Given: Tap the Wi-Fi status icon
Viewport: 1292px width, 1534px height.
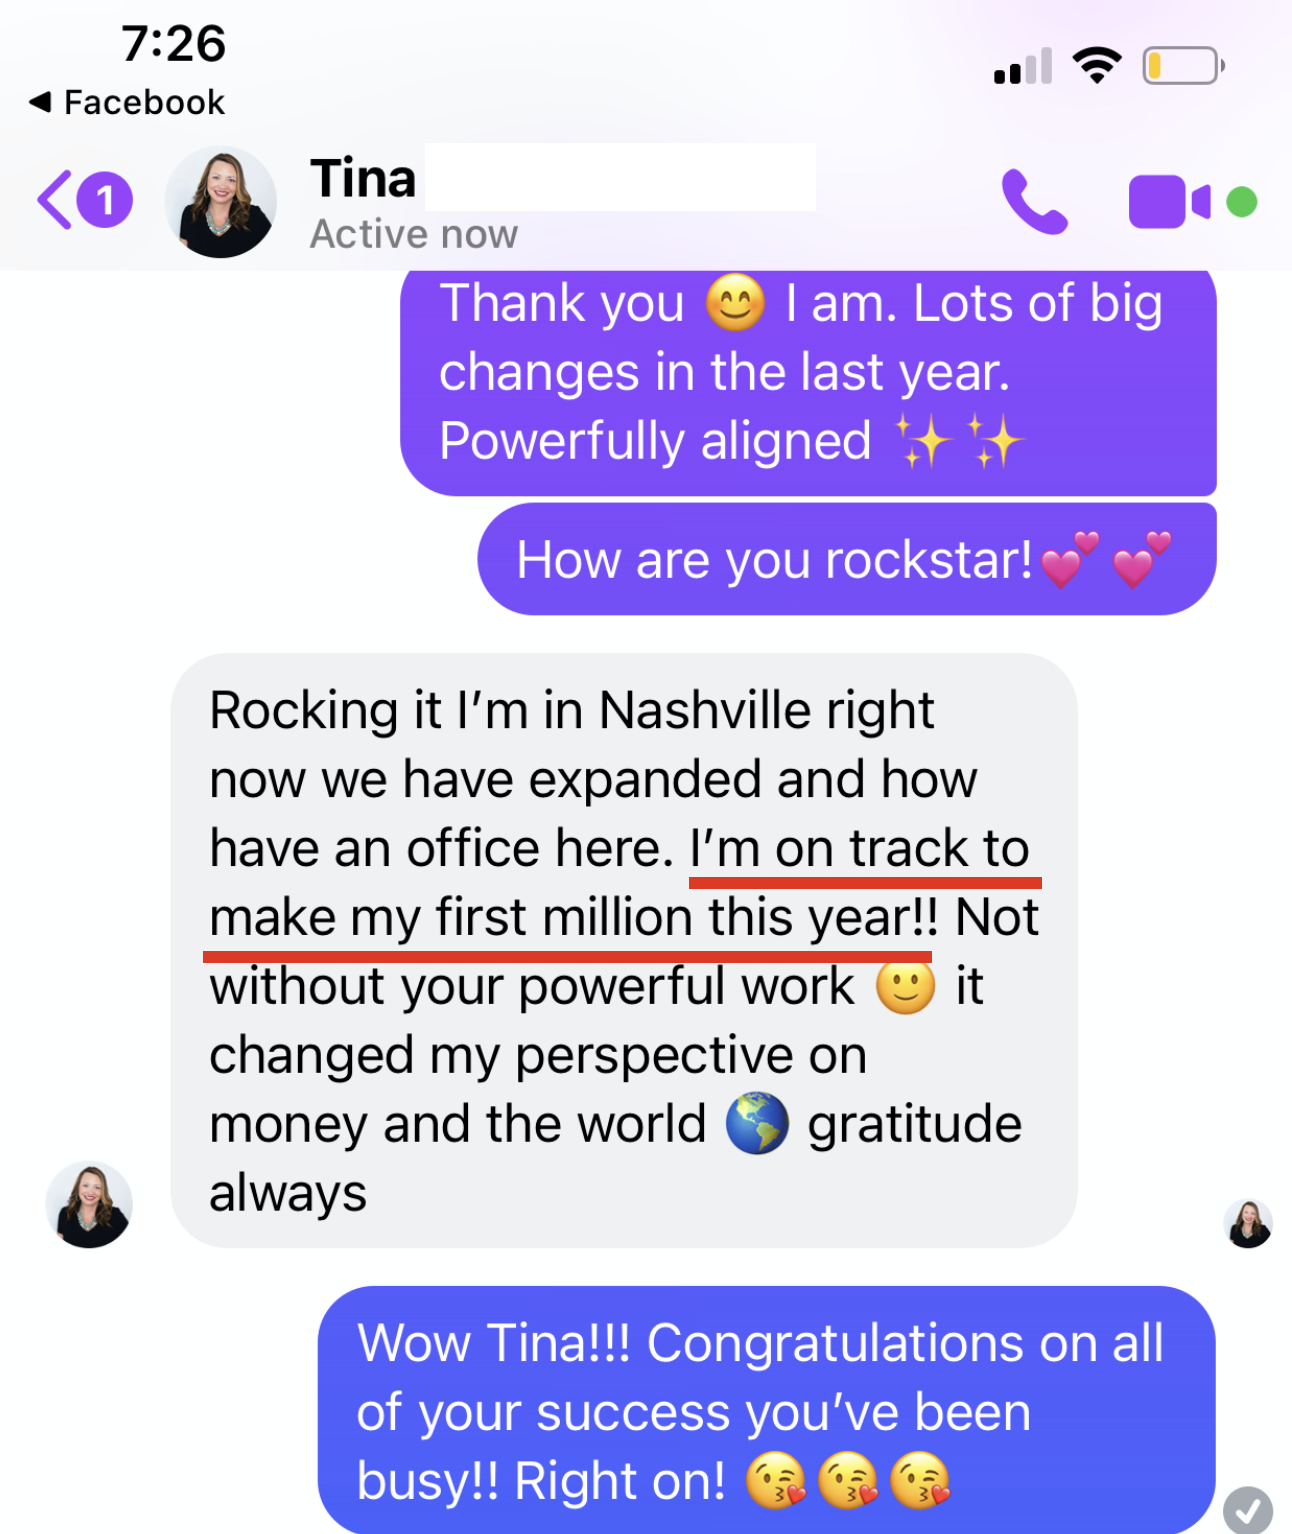Looking at the screenshot, I should tap(1097, 66).
